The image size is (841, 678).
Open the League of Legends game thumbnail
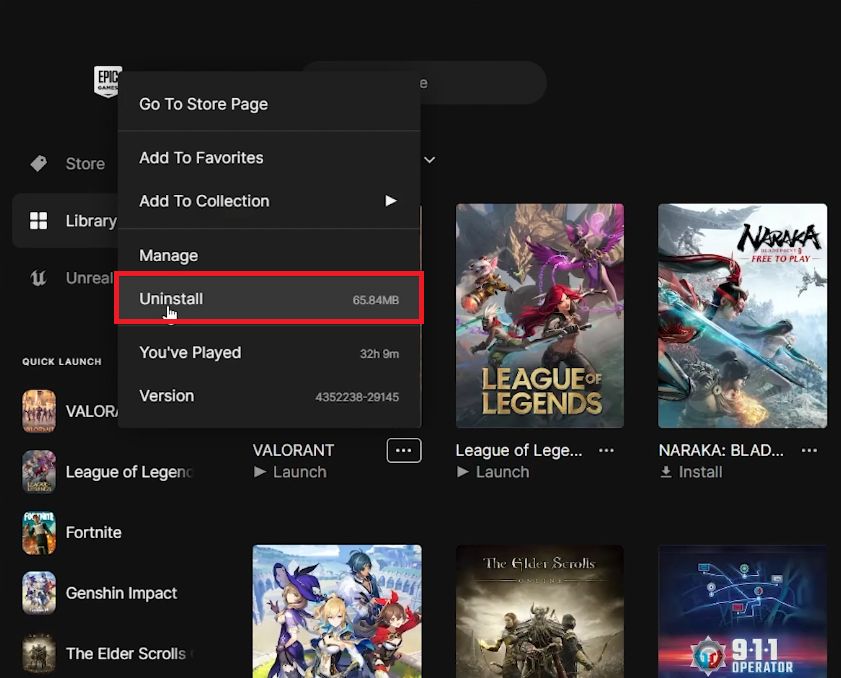(x=540, y=315)
